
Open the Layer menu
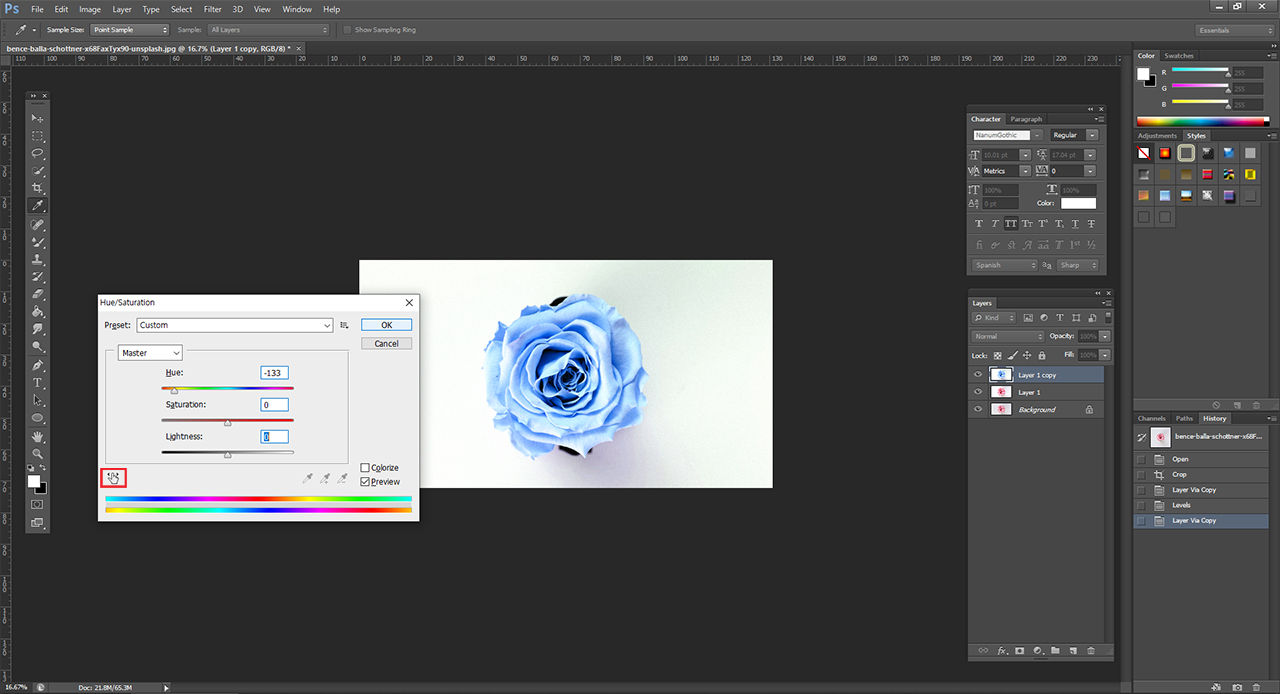click(x=122, y=9)
